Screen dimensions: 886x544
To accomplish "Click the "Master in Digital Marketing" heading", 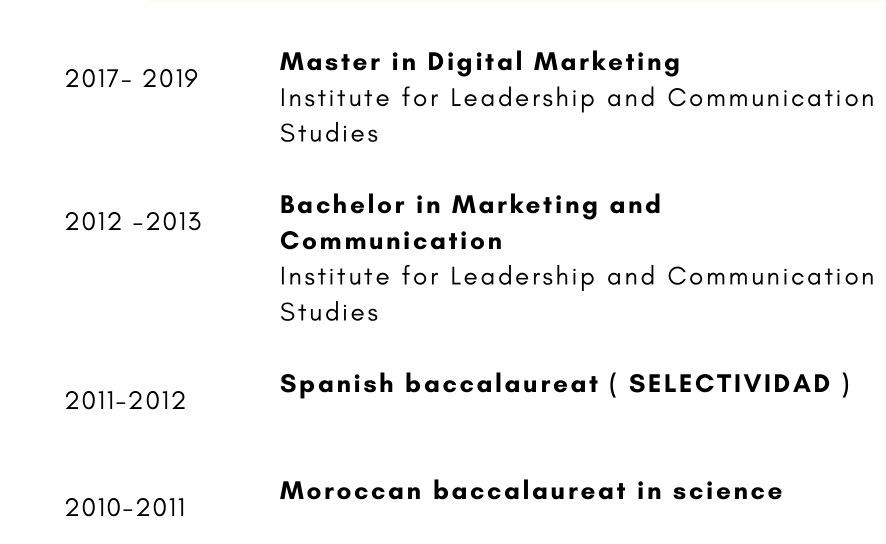I will pyautogui.click(x=480, y=62).
